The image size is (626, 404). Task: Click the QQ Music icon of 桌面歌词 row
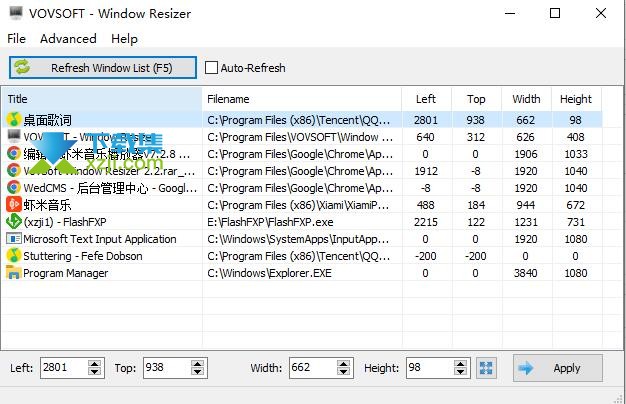pos(14,119)
